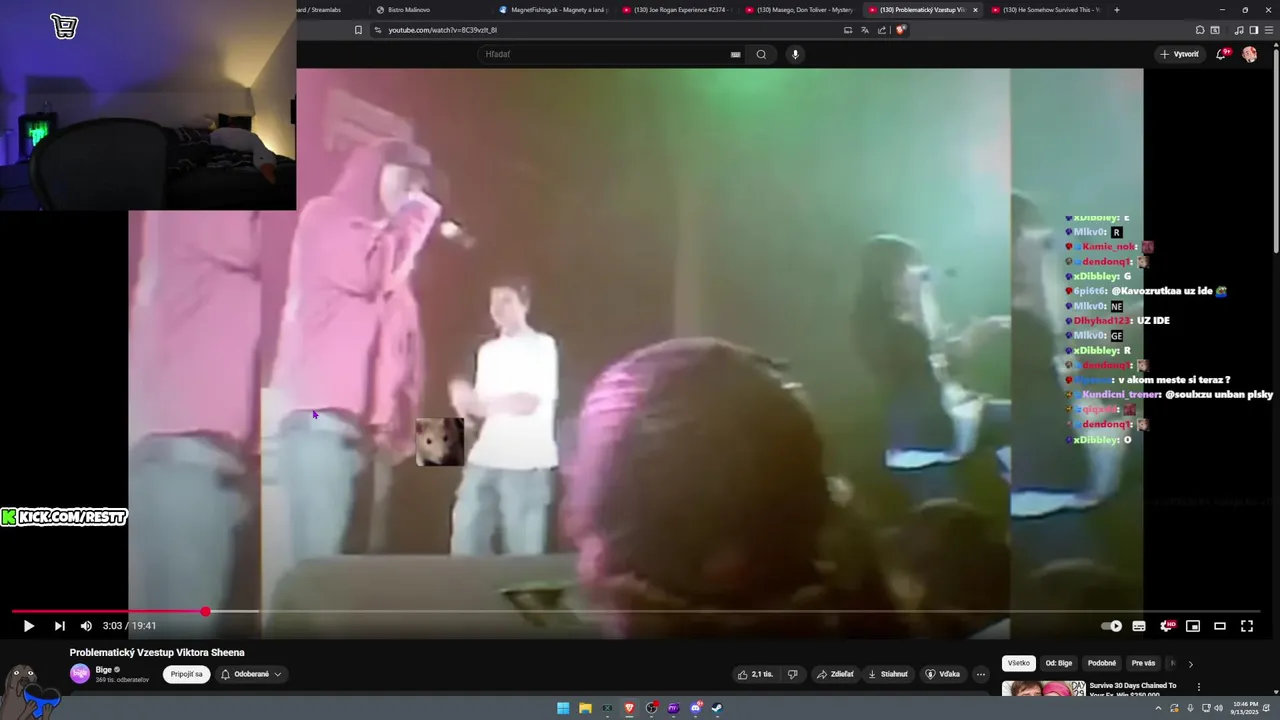This screenshot has width=1280, height=720.
Task: Switch to MagnetFishing.sk tab
Action: (x=553, y=10)
